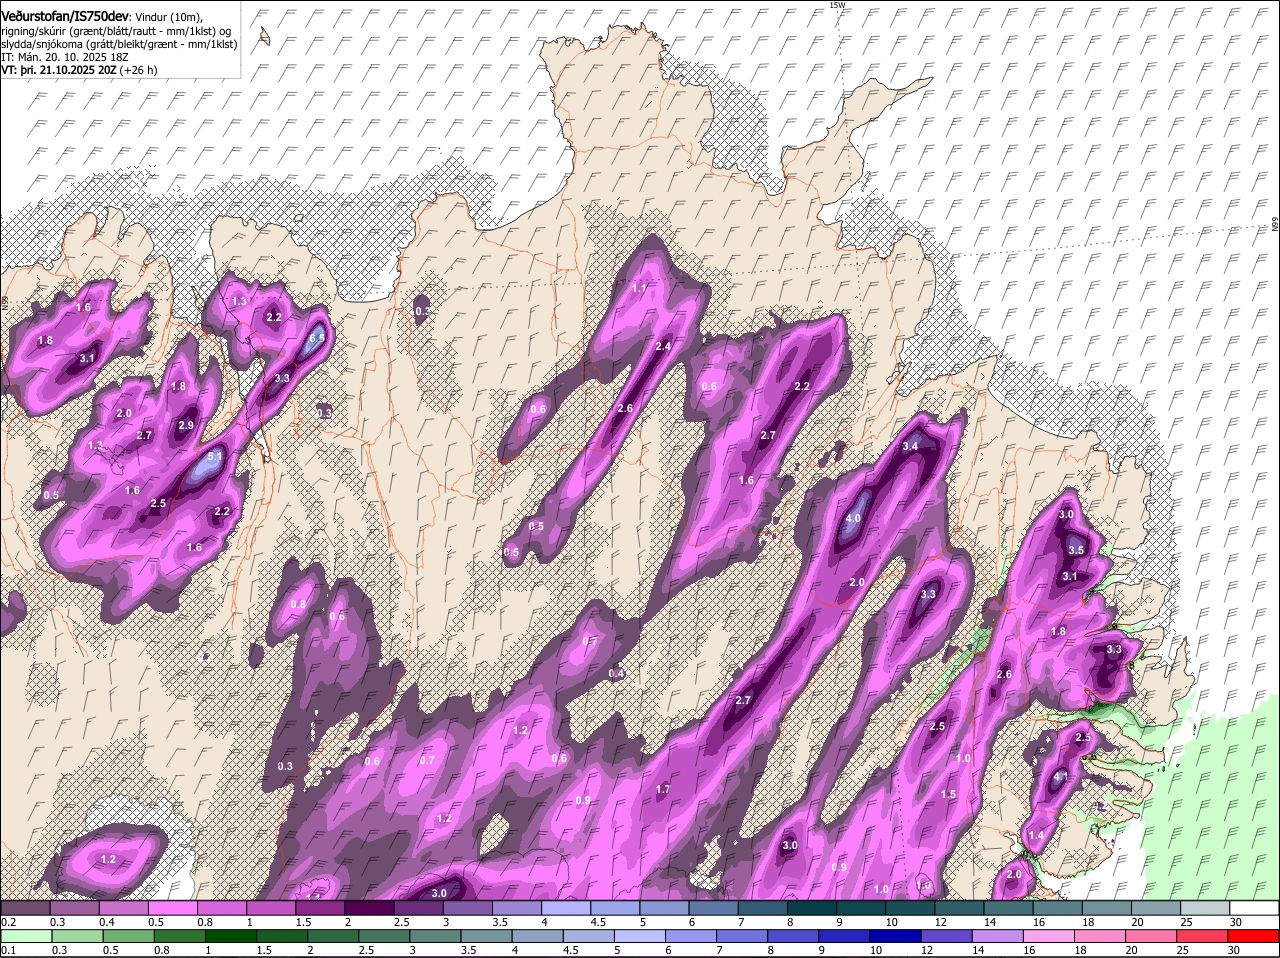This screenshot has width=1280, height=958.
Task: Click the '7' label in the purple legend row
Action: click(x=741, y=922)
